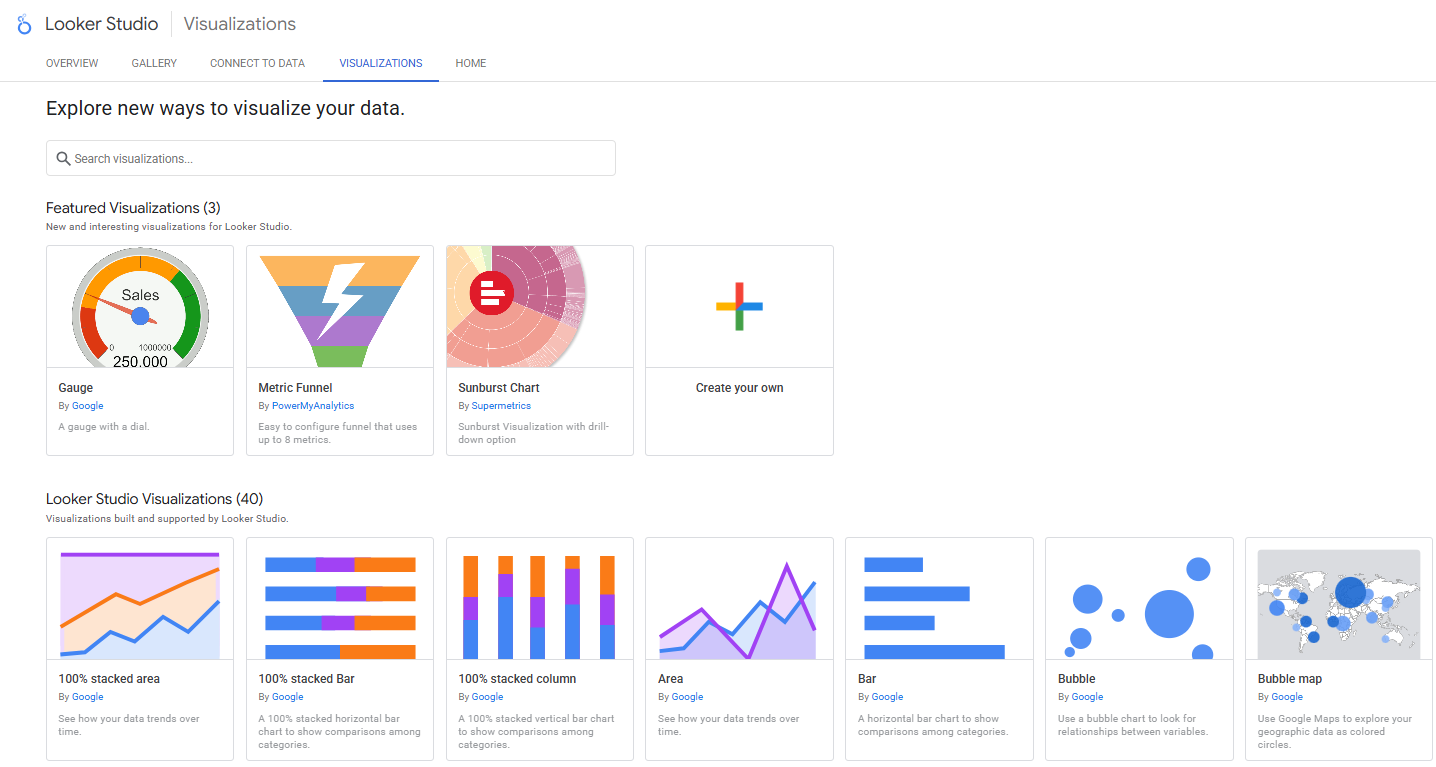Open the Gallery tab
1436x767 pixels.
(154, 63)
